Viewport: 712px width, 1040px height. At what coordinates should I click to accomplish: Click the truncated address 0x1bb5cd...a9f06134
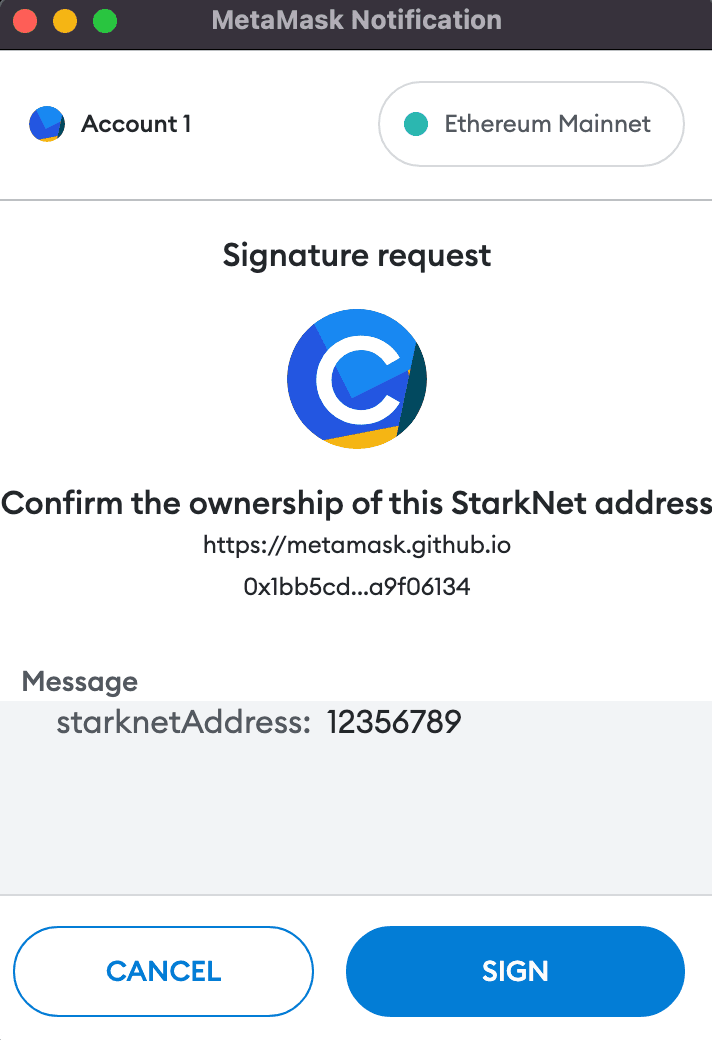point(357,587)
